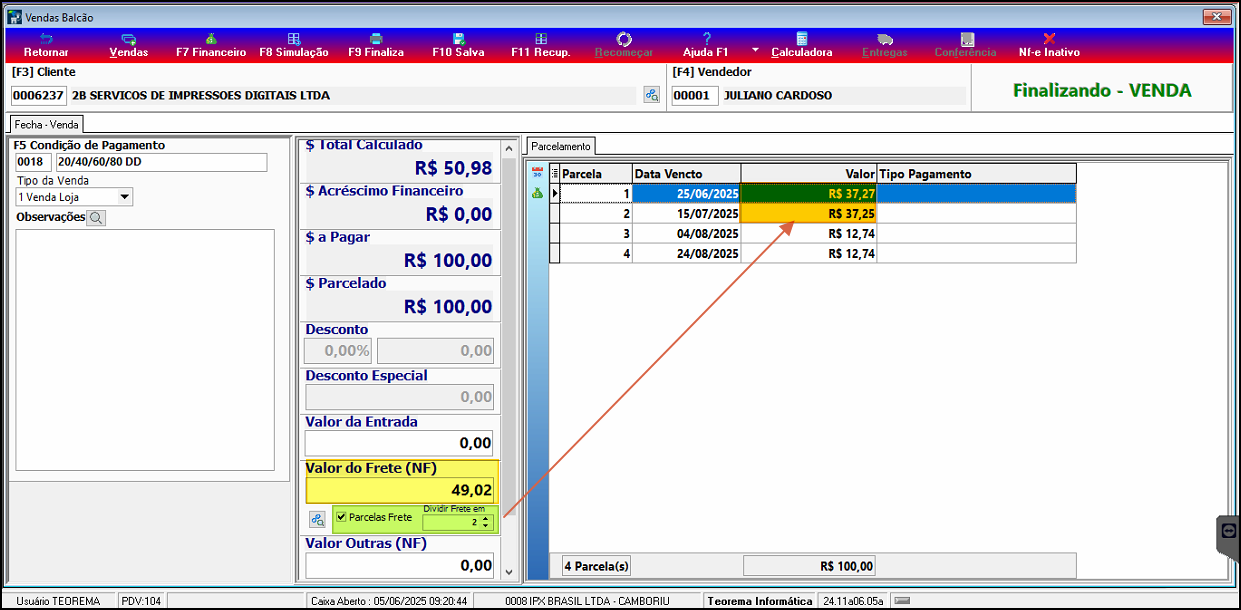Click the Observações text area
The image size is (1241, 610).
tap(145, 349)
